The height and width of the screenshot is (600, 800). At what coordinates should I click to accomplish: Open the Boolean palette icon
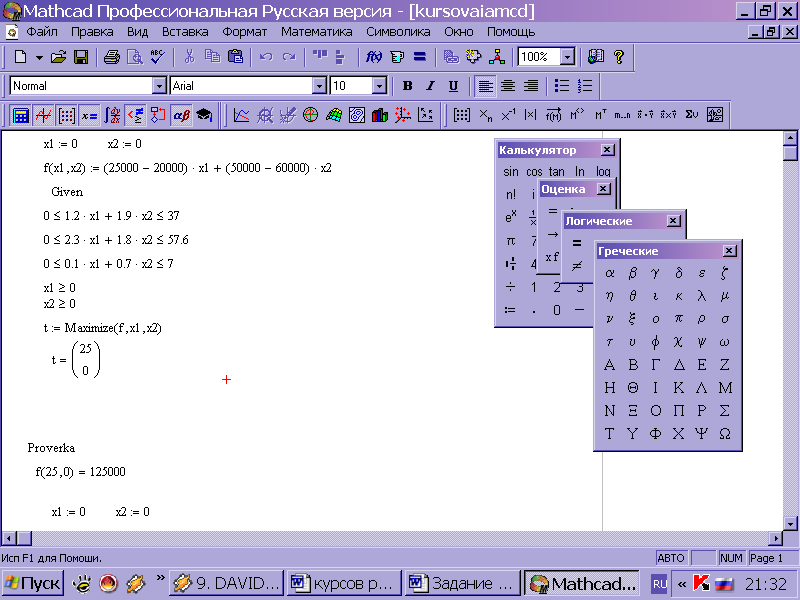pyautogui.click(x=135, y=115)
